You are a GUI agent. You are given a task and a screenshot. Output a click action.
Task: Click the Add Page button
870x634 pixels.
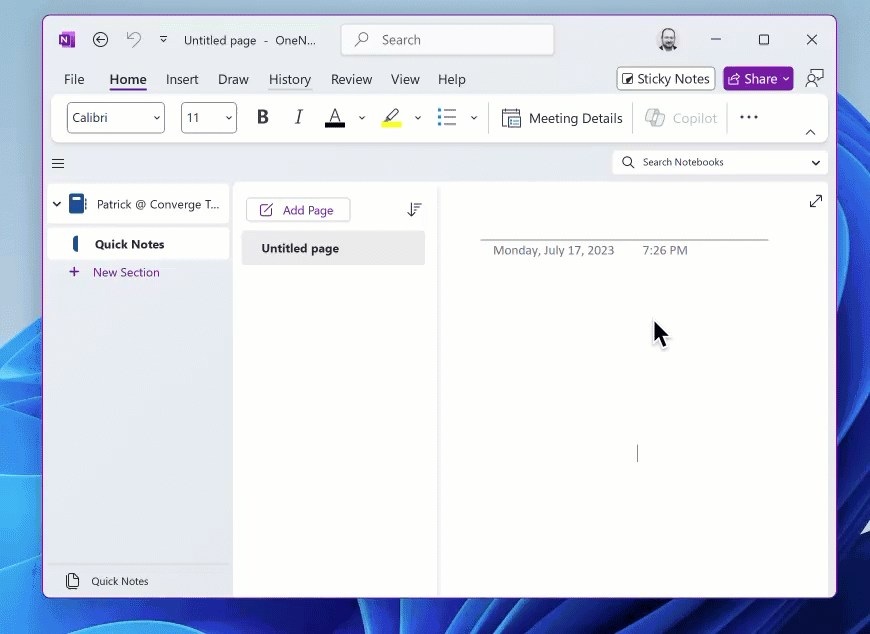(x=297, y=210)
